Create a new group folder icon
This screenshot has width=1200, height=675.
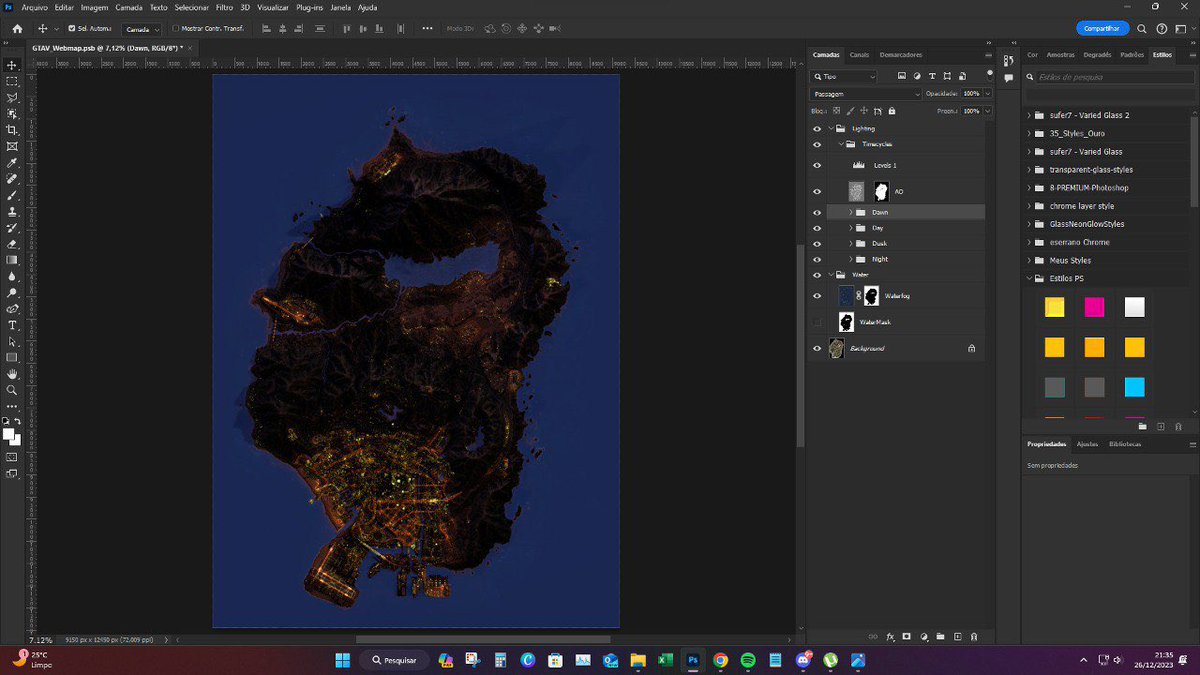tap(941, 636)
